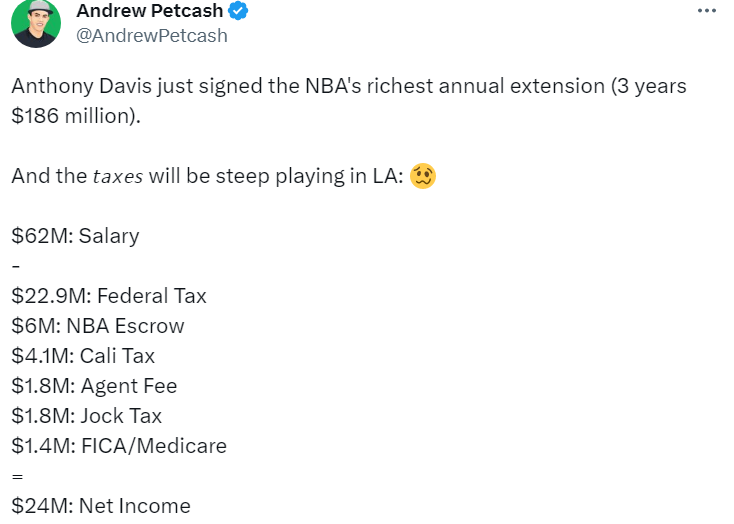
Task: Click the woozy face emoji
Action: [x=424, y=177]
